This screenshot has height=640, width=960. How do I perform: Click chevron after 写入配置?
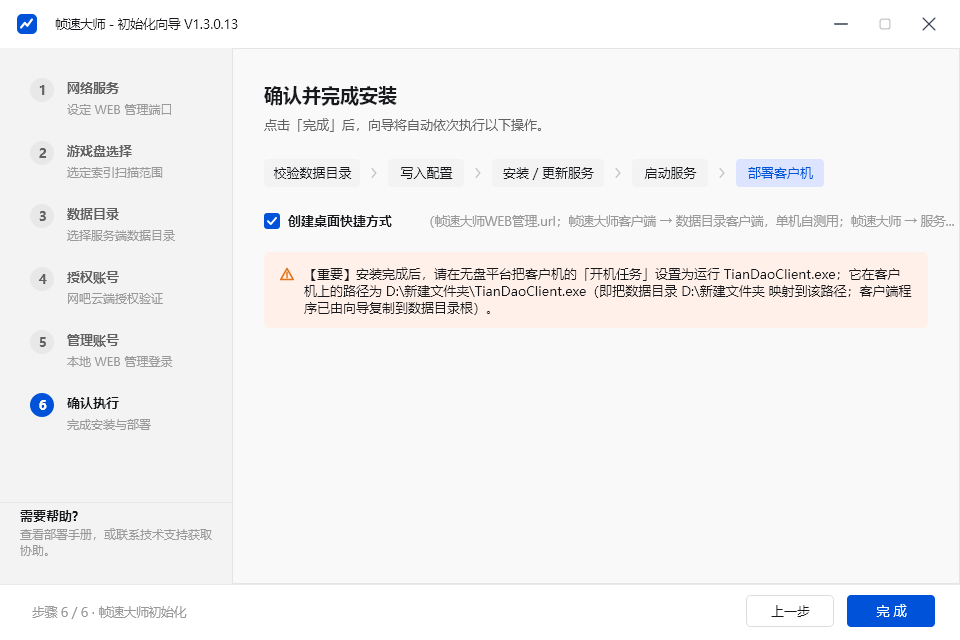pos(478,173)
